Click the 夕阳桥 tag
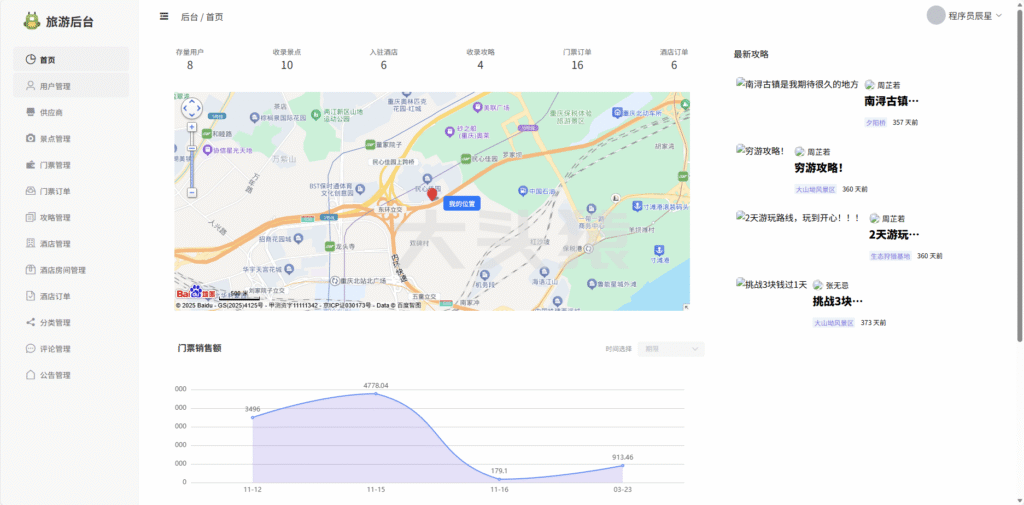1024x505 pixels. pyautogui.click(x=876, y=122)
